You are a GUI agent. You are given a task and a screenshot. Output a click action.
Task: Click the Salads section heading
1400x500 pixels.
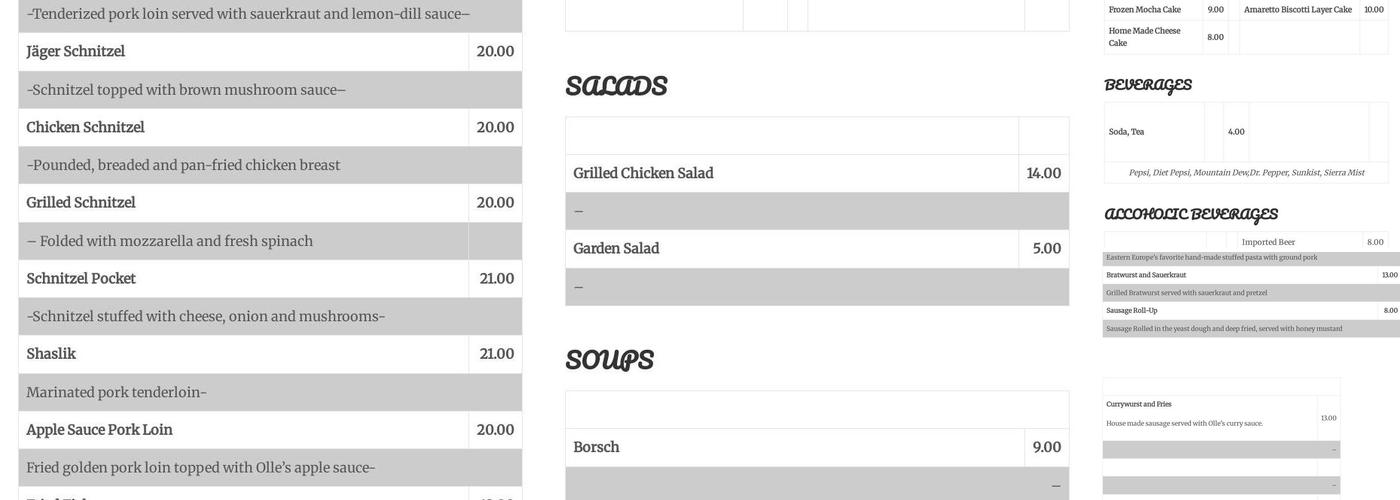coord(616,86)
